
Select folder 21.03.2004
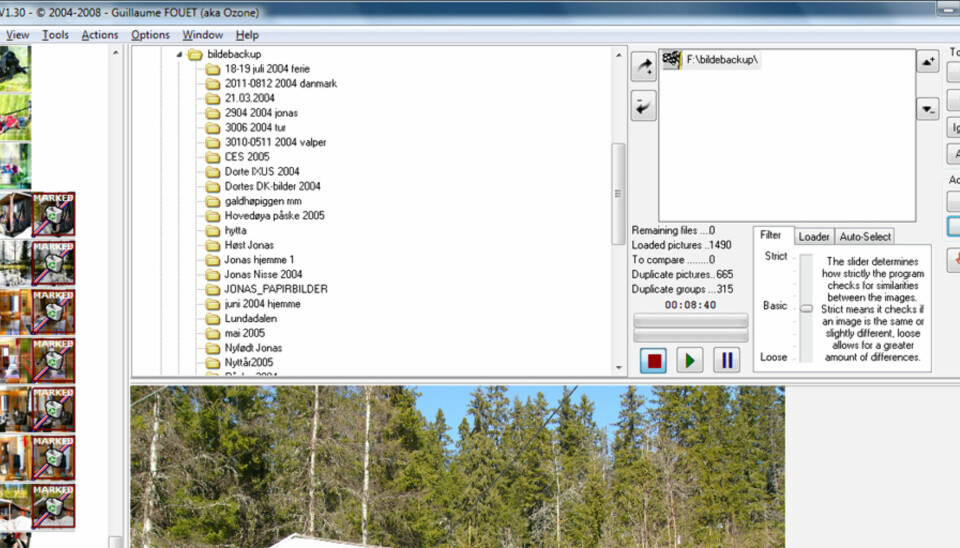coord(249,98)
